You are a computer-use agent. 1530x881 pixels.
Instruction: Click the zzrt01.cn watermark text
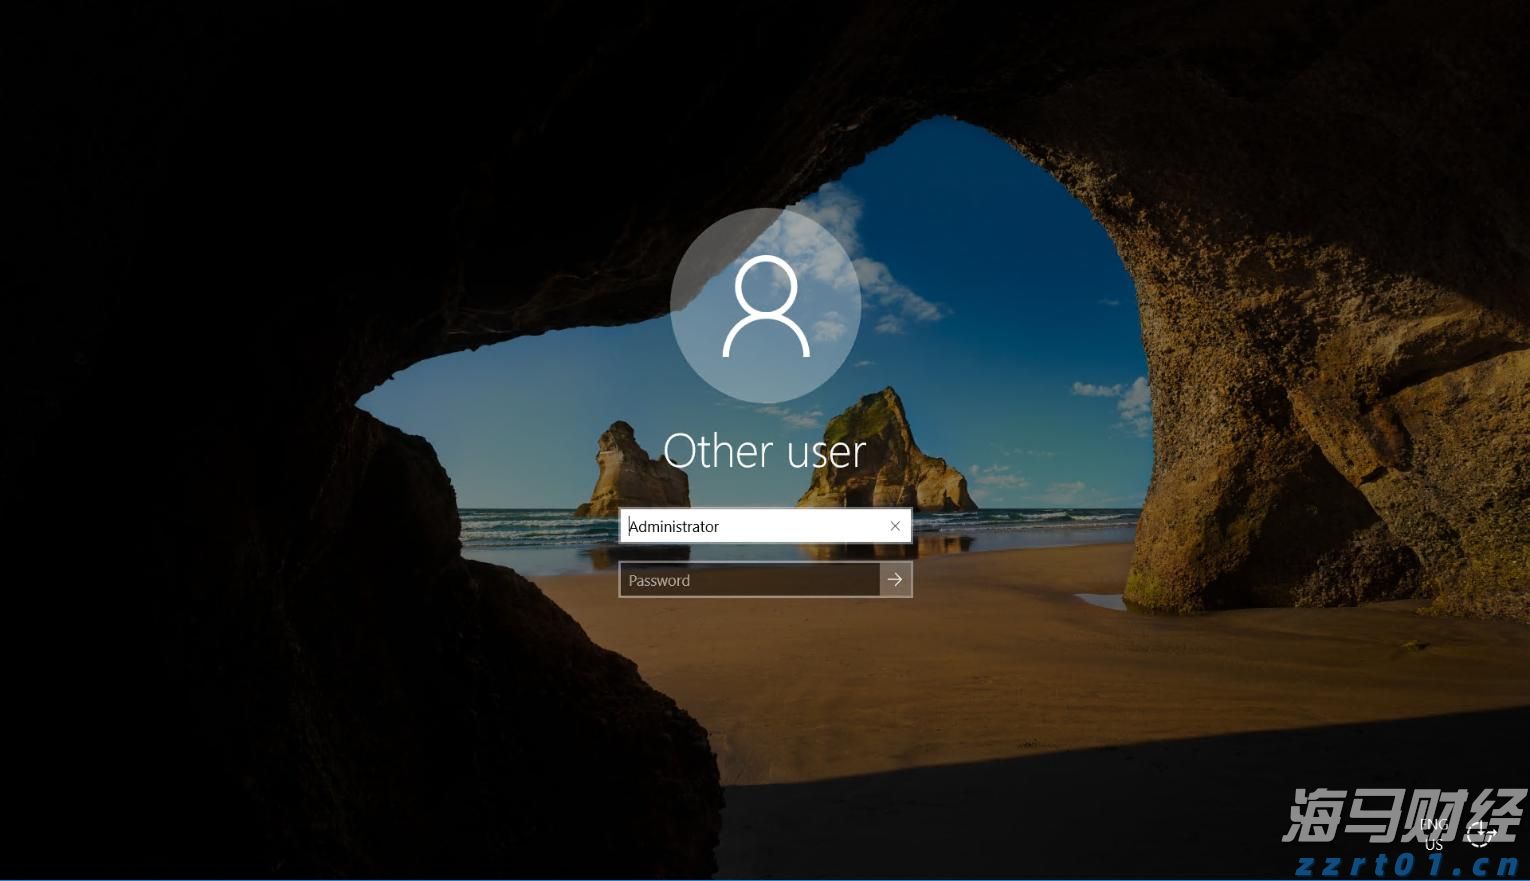pos(1408,865)
